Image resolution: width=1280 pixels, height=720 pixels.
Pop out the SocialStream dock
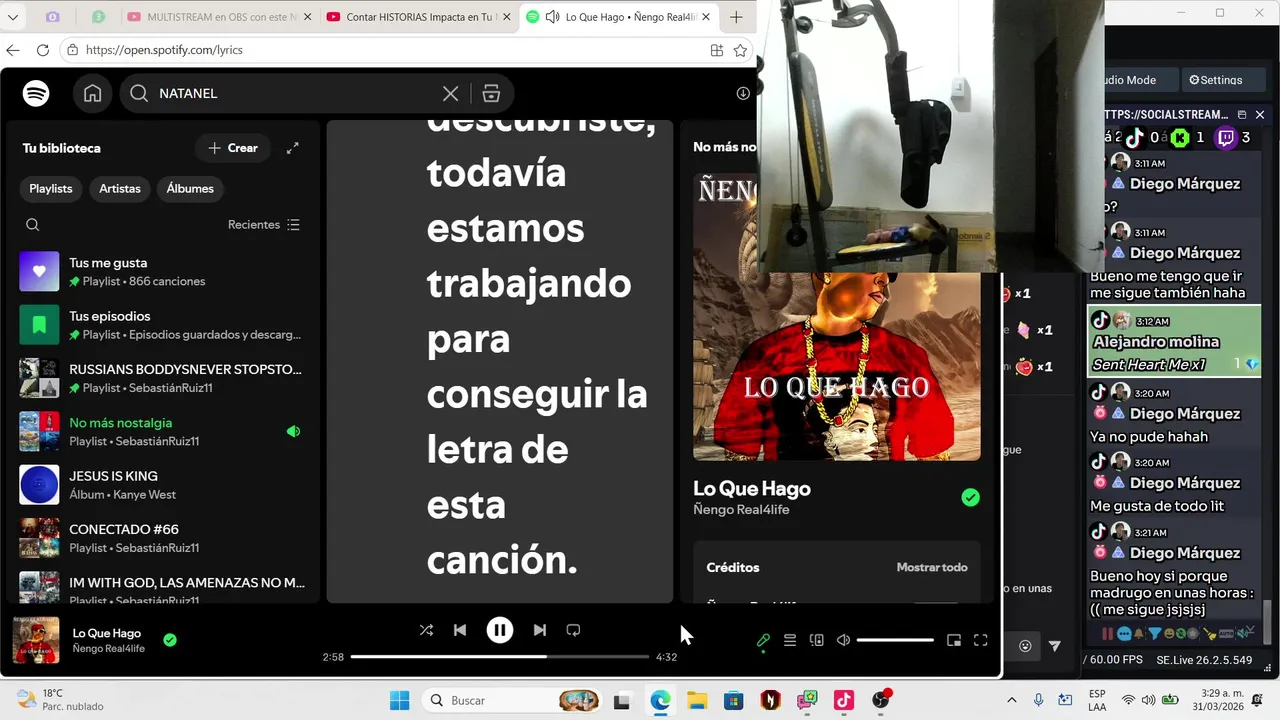pos(1242,115)
